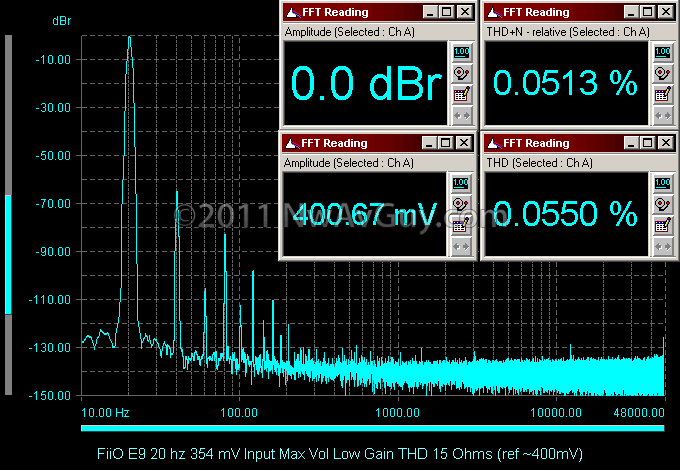Click the 1.00 scale icon in the top-left Amplitude window

pos(461,52)
